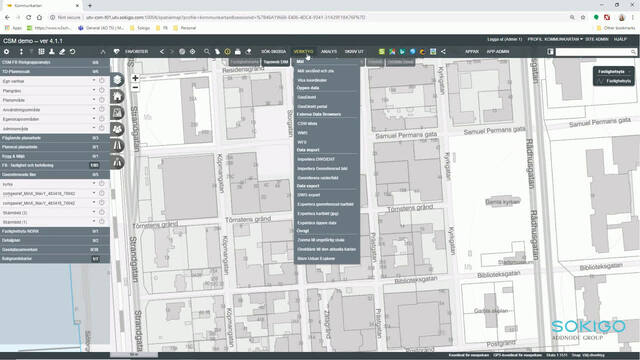Open the Google Maps shortcut icon
The image size is (640, 360).
click(x=392, y=52)
